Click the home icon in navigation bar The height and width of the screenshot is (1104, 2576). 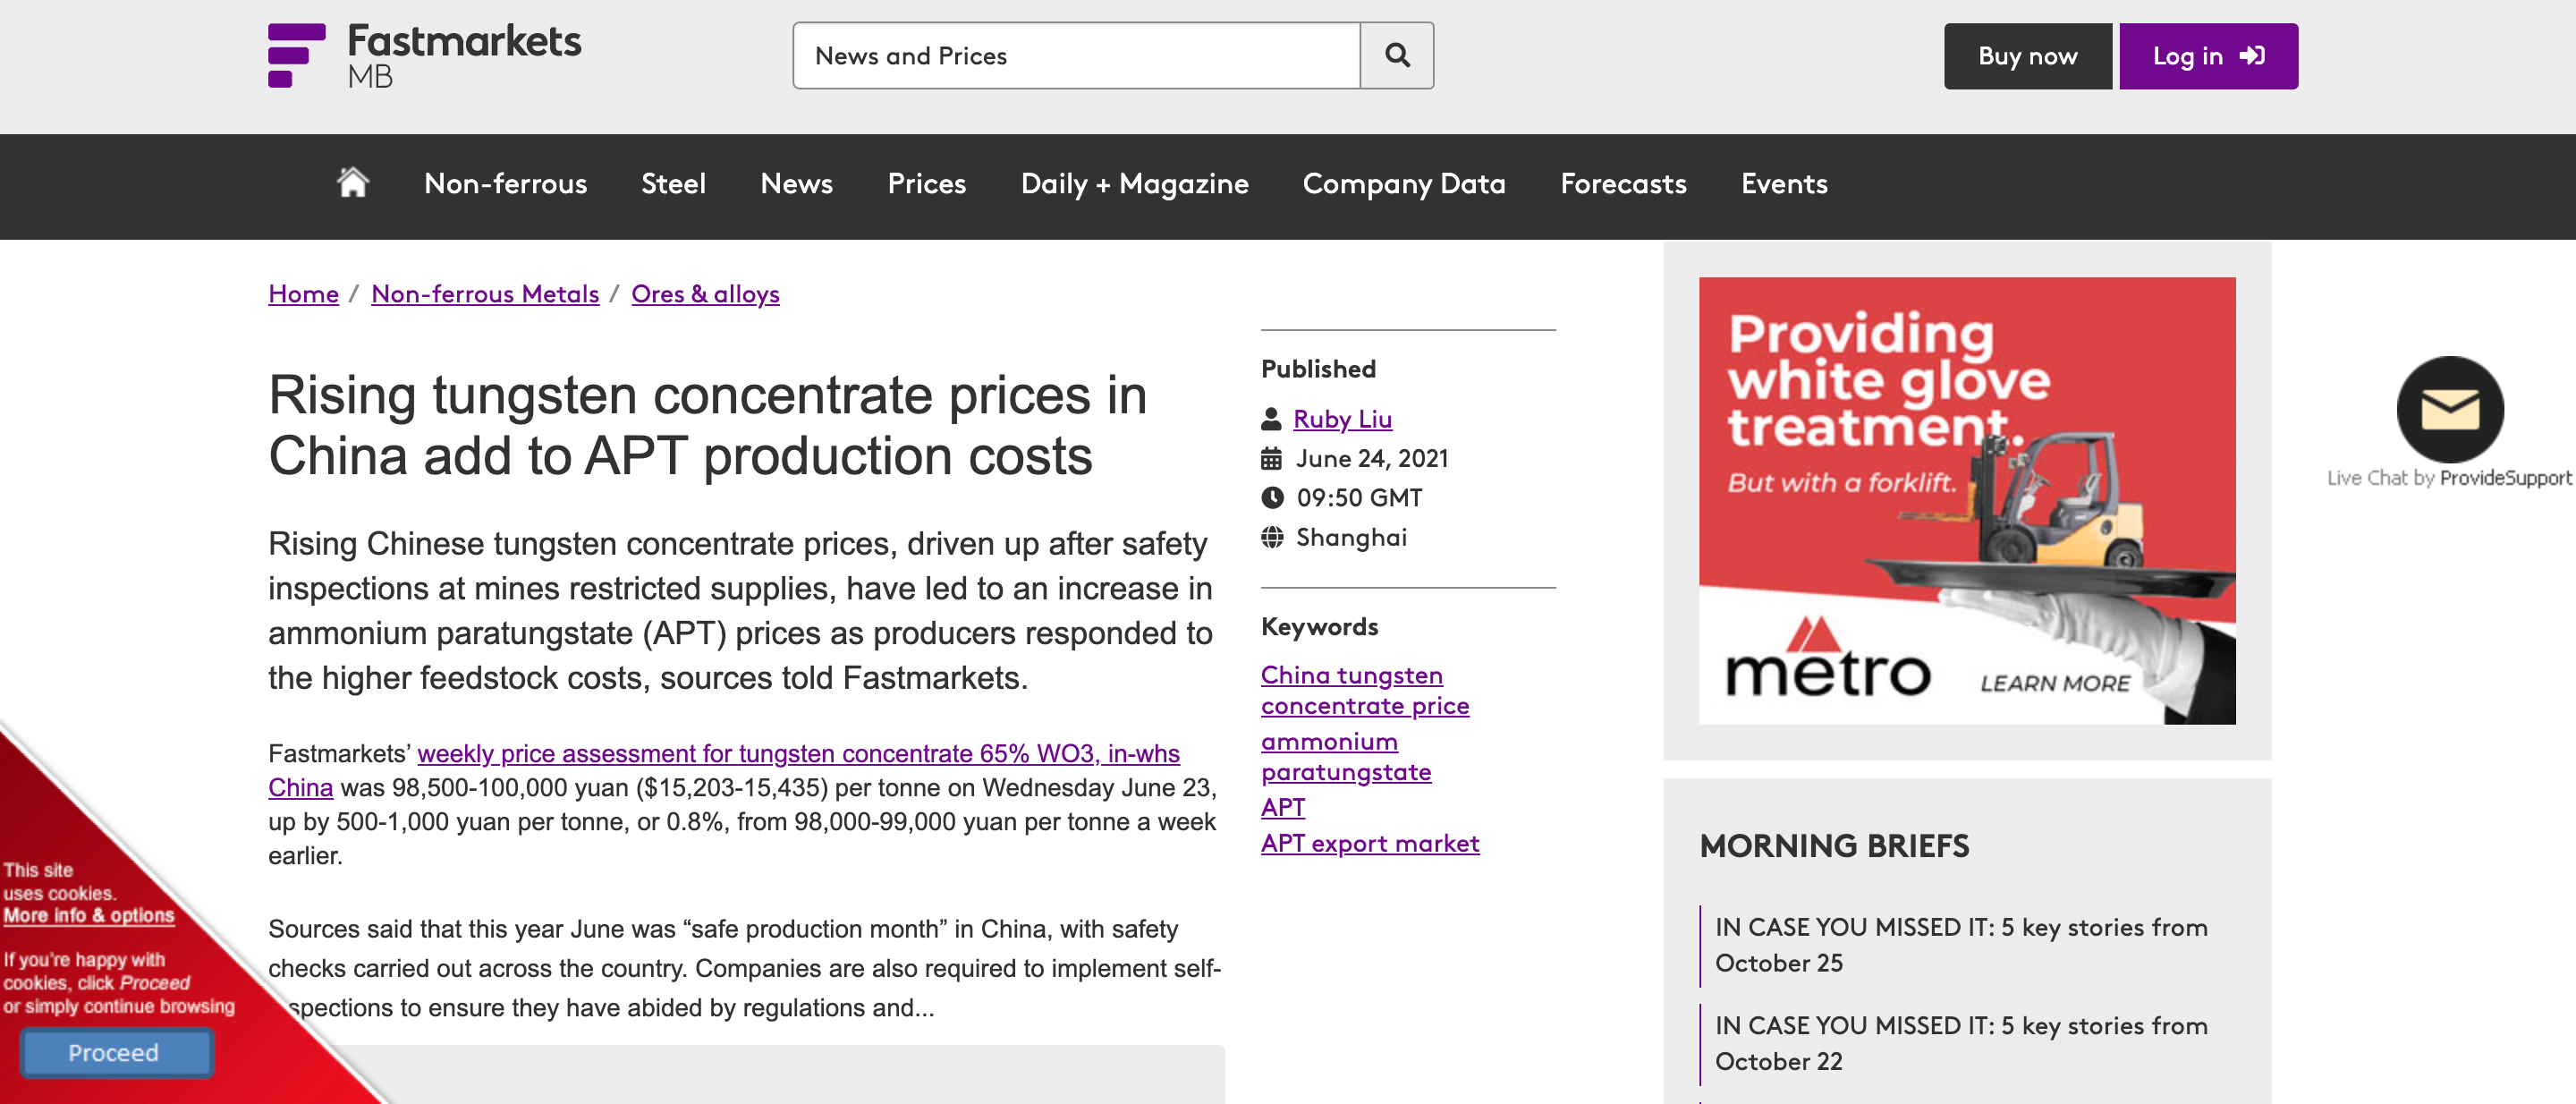point(352,183)
